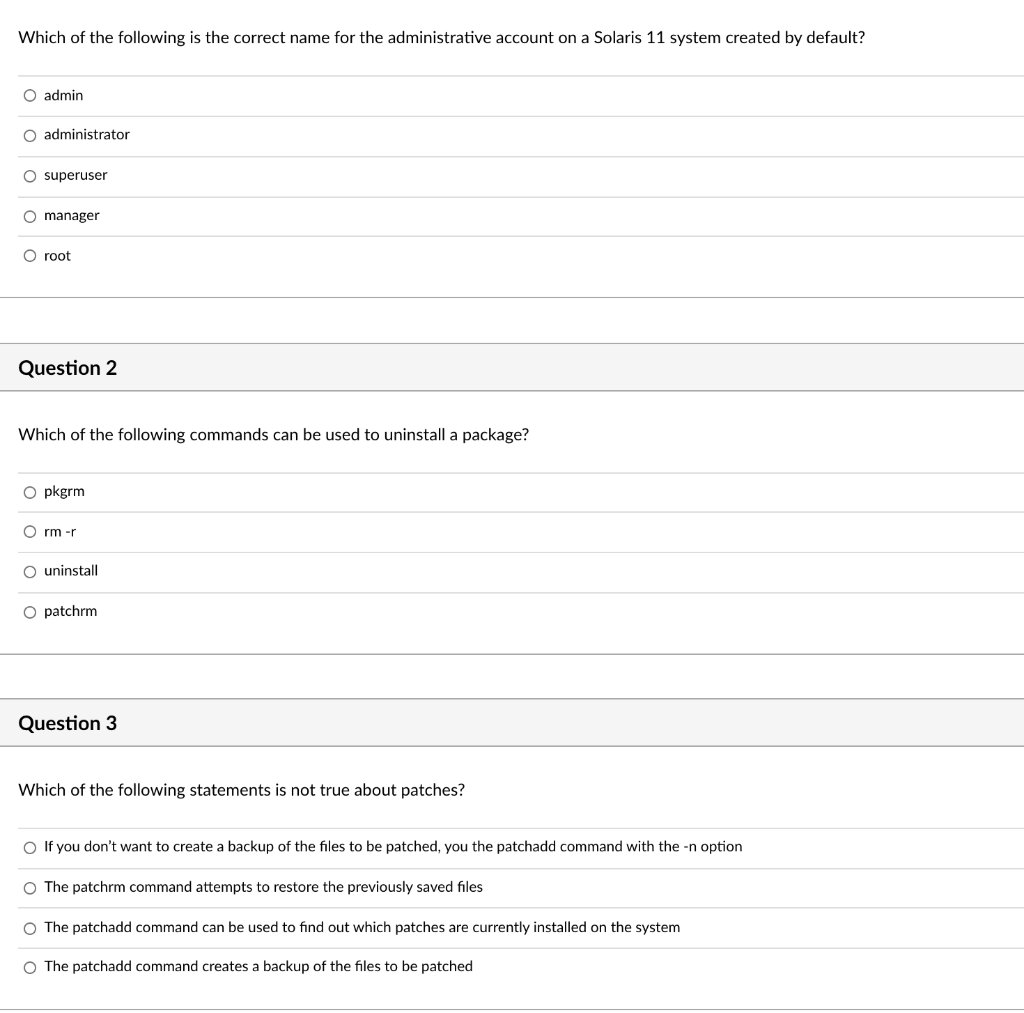The image size is (1024, 1013).
Task: Select the admin answer option
Action: pyautogui.click(x=31, y=95)
